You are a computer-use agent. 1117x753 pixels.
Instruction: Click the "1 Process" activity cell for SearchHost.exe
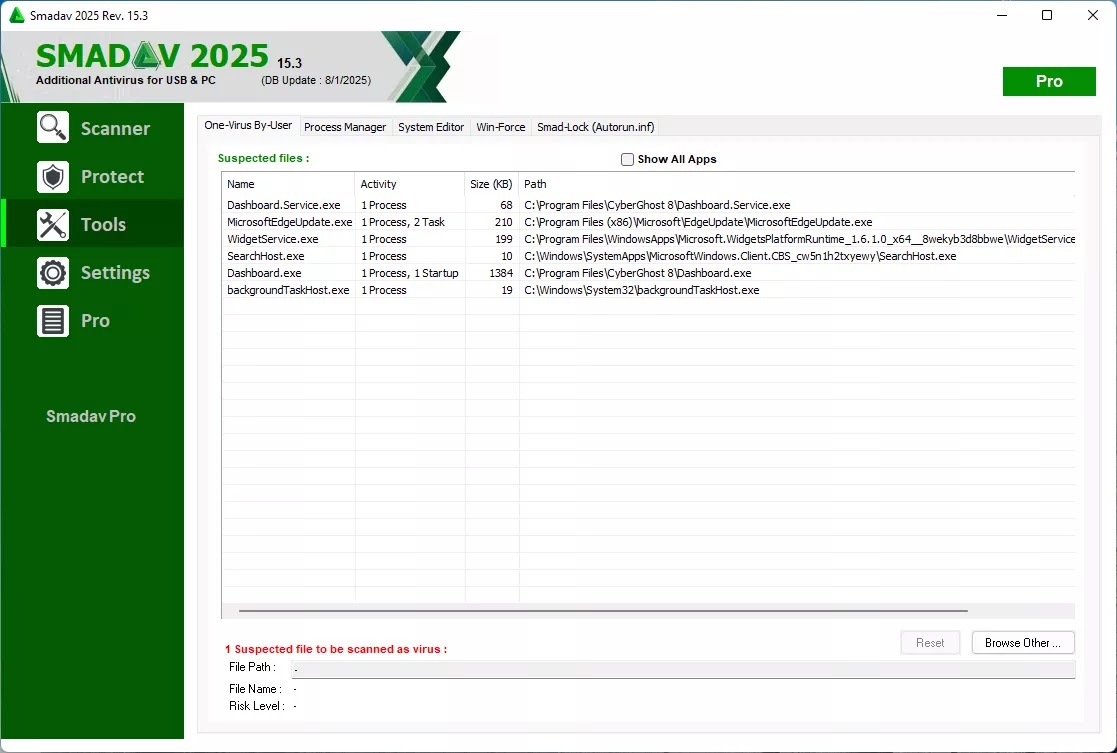pos(384,256)
